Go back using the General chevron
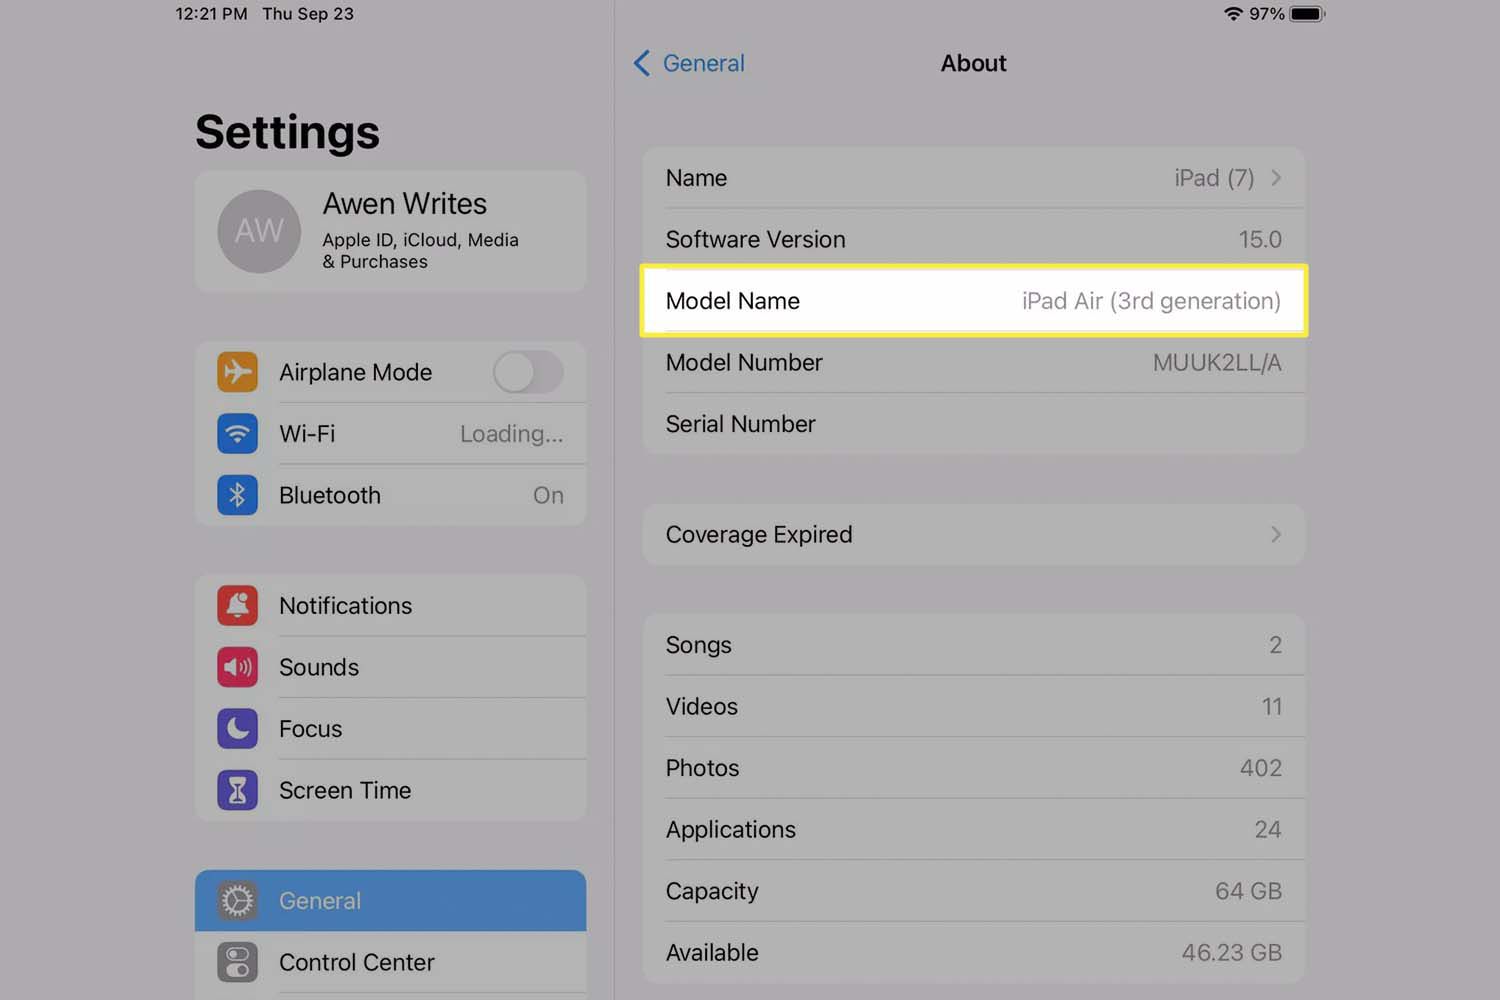 642,63
